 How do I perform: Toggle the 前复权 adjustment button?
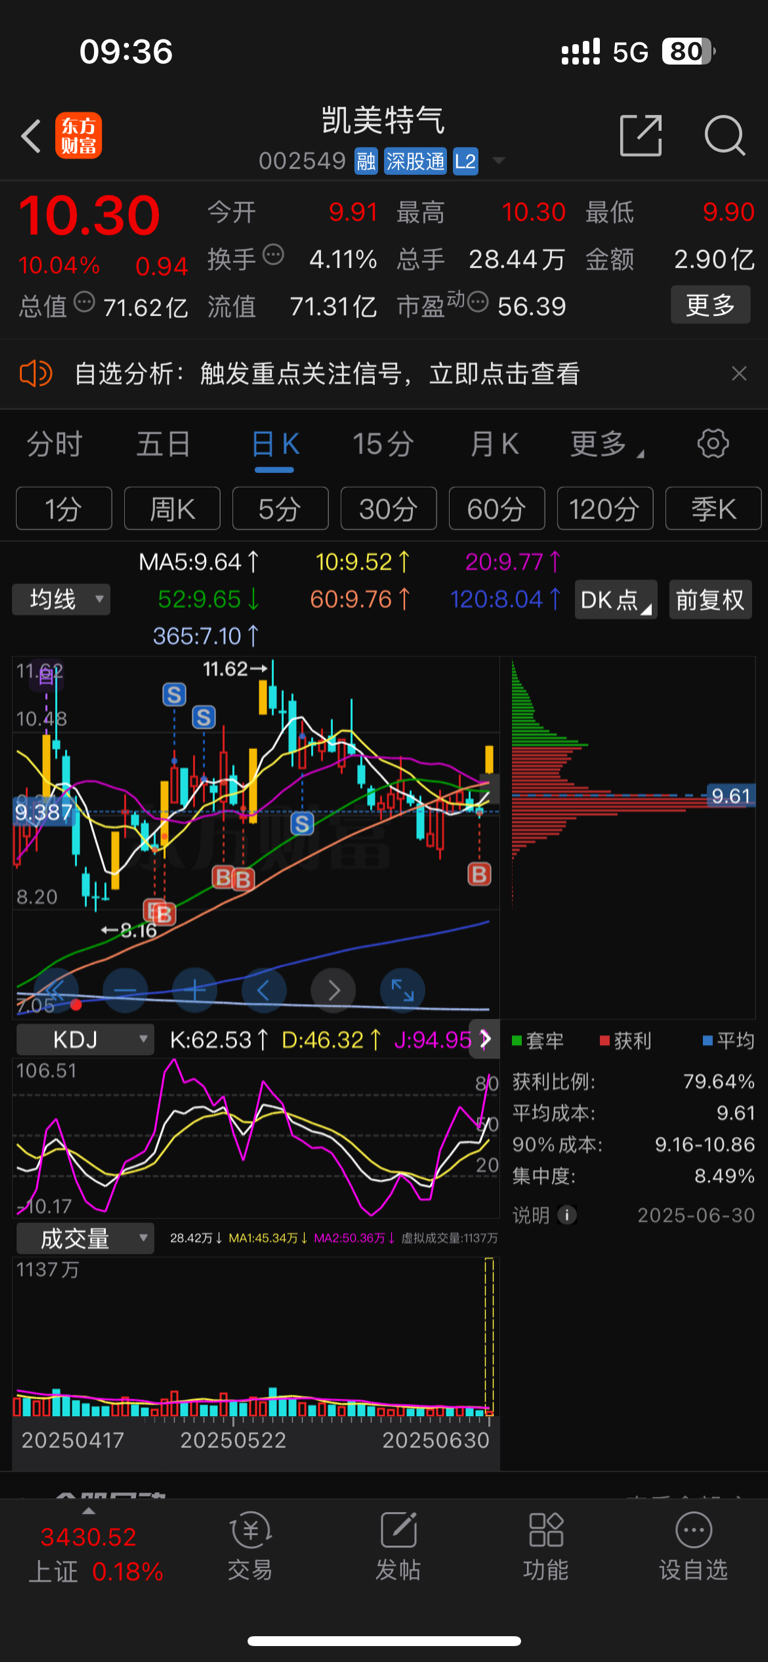point(710,599)
